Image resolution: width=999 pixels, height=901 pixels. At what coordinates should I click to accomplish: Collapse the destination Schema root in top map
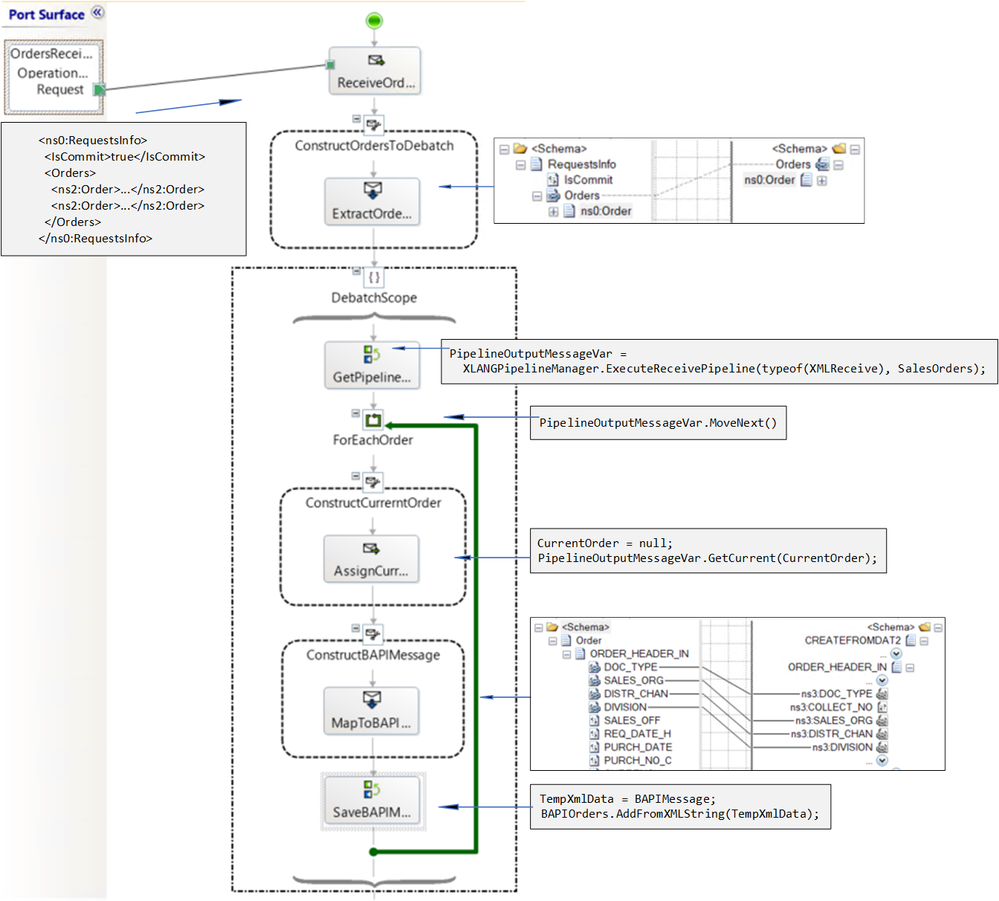tap(855, 149)
